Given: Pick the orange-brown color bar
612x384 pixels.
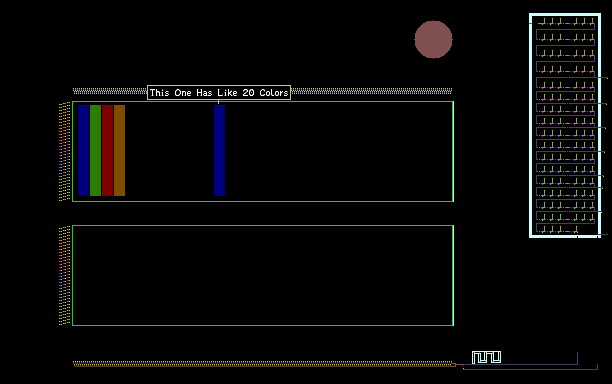Looking at the screenshot, I should pos(119,150).
